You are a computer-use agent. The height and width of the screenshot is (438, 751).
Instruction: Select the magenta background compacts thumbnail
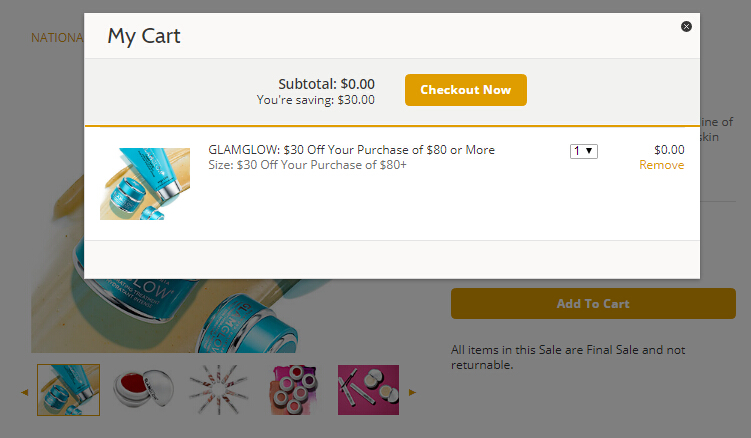click(x=368, y=390)
